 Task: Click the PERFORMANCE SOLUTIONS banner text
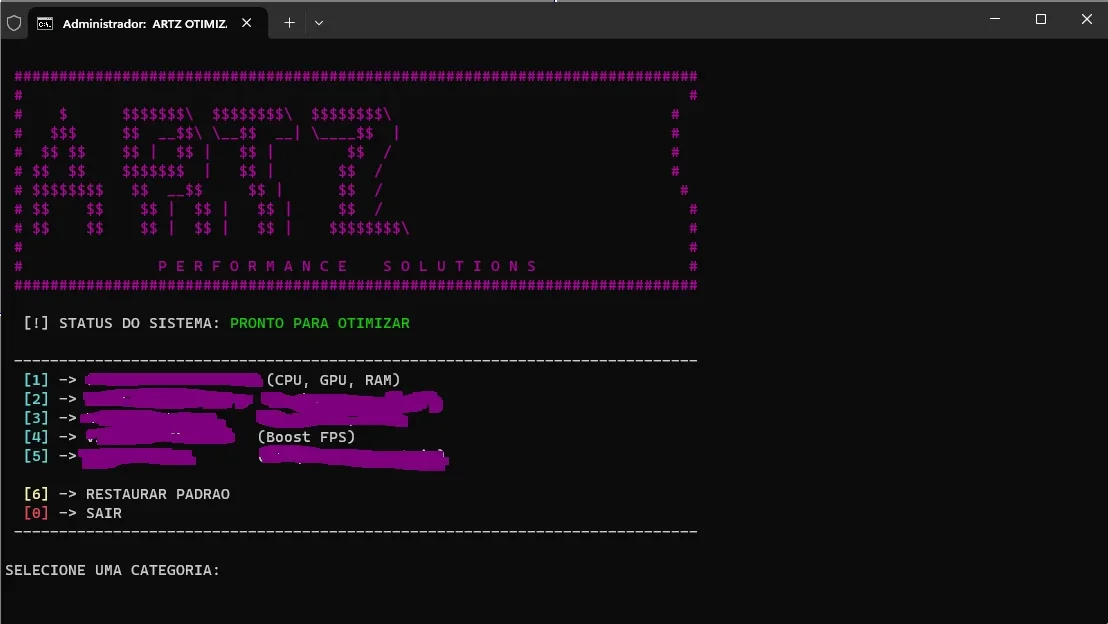coord(348,266)
